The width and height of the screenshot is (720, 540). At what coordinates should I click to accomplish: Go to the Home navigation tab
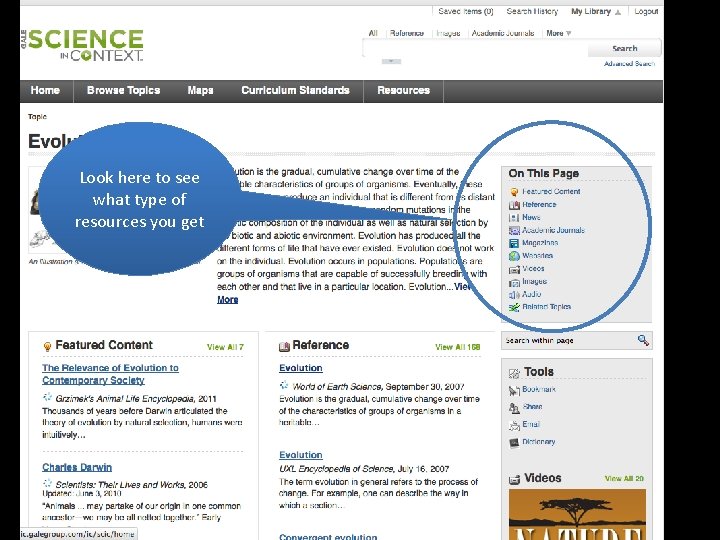[x=45, y=90]
